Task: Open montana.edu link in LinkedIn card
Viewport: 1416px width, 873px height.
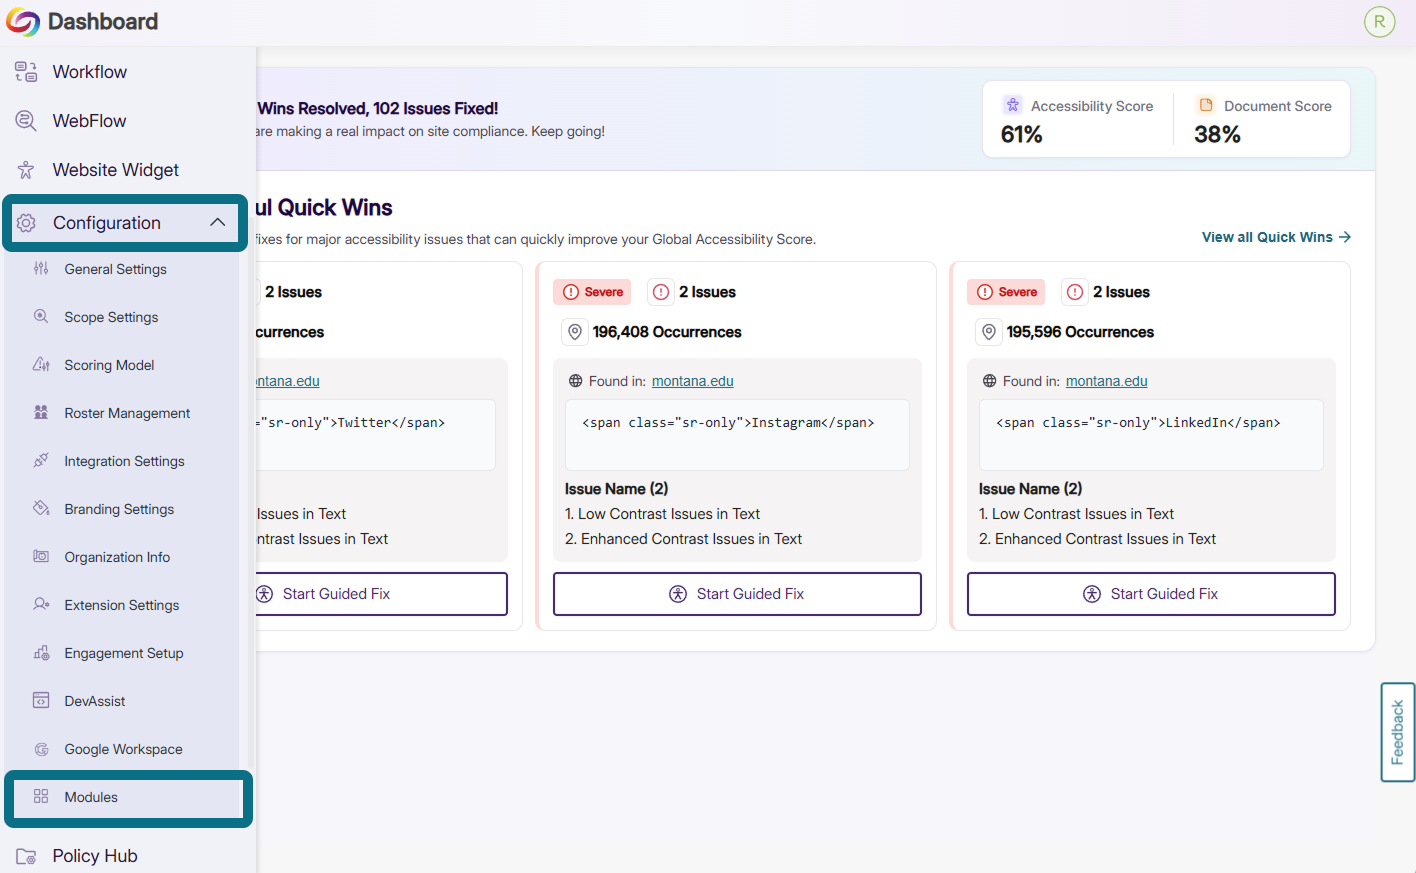Action: coord(1106,381)
